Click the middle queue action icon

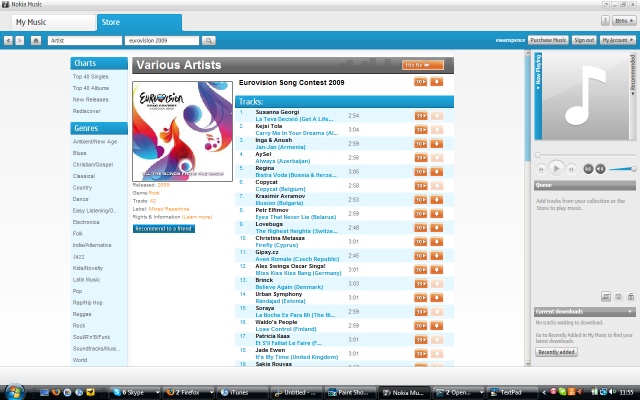(x=618, y=296)
